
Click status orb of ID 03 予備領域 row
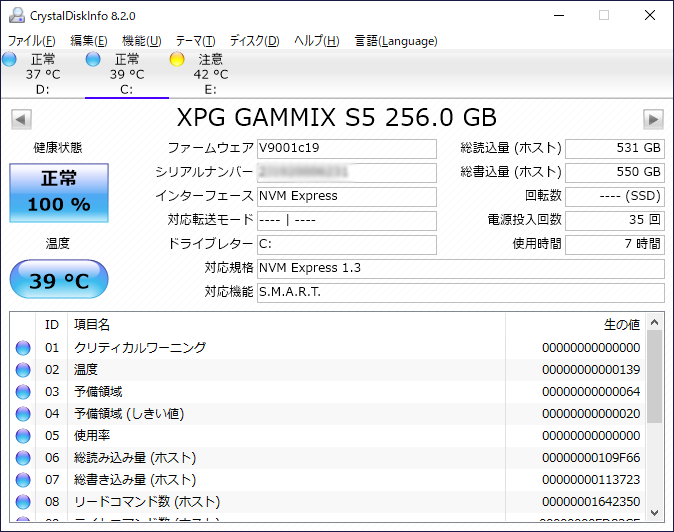pyautogui.click(x=23, y=392)
